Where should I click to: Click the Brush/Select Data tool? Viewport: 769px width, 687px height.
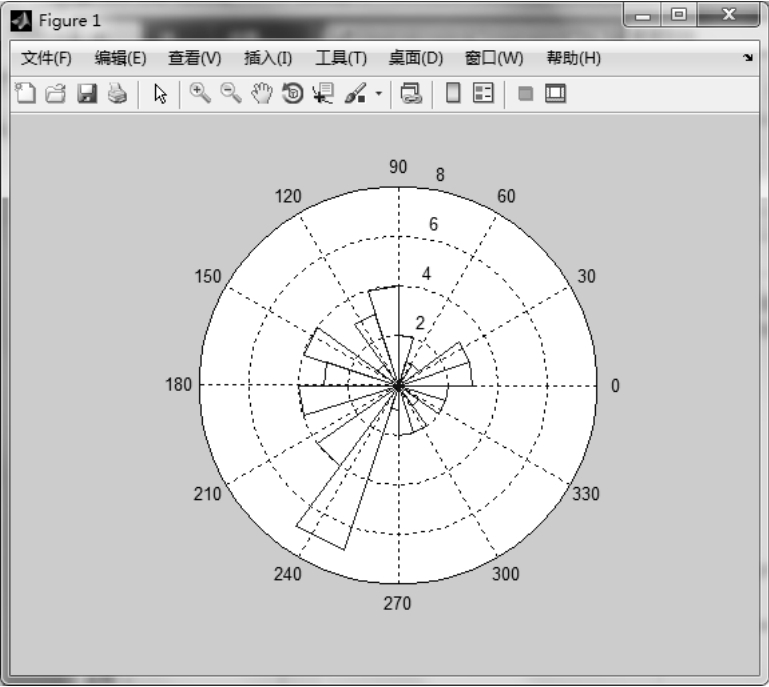(x=356, y=94)
